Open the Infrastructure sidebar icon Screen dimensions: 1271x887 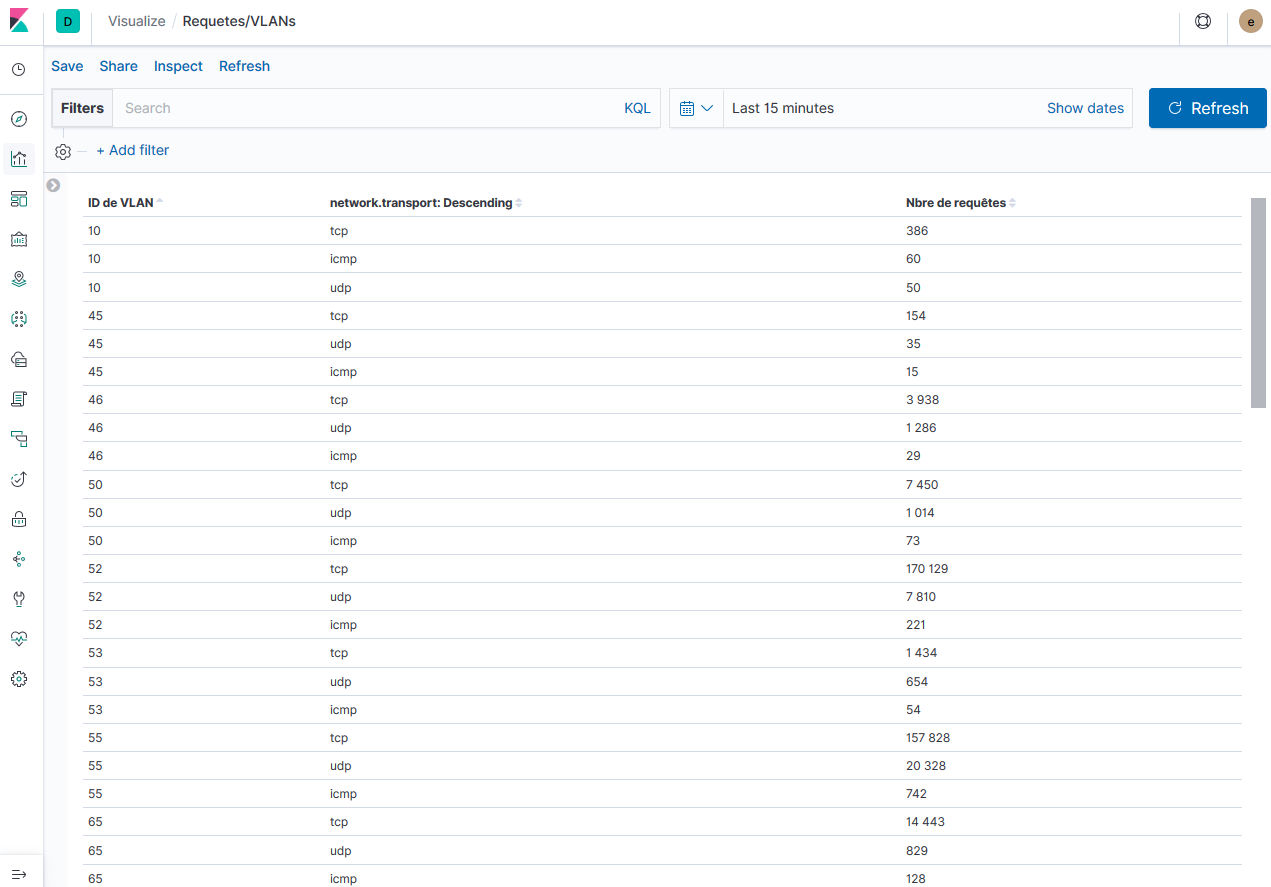pyautogui.click(x=19, y=359)
